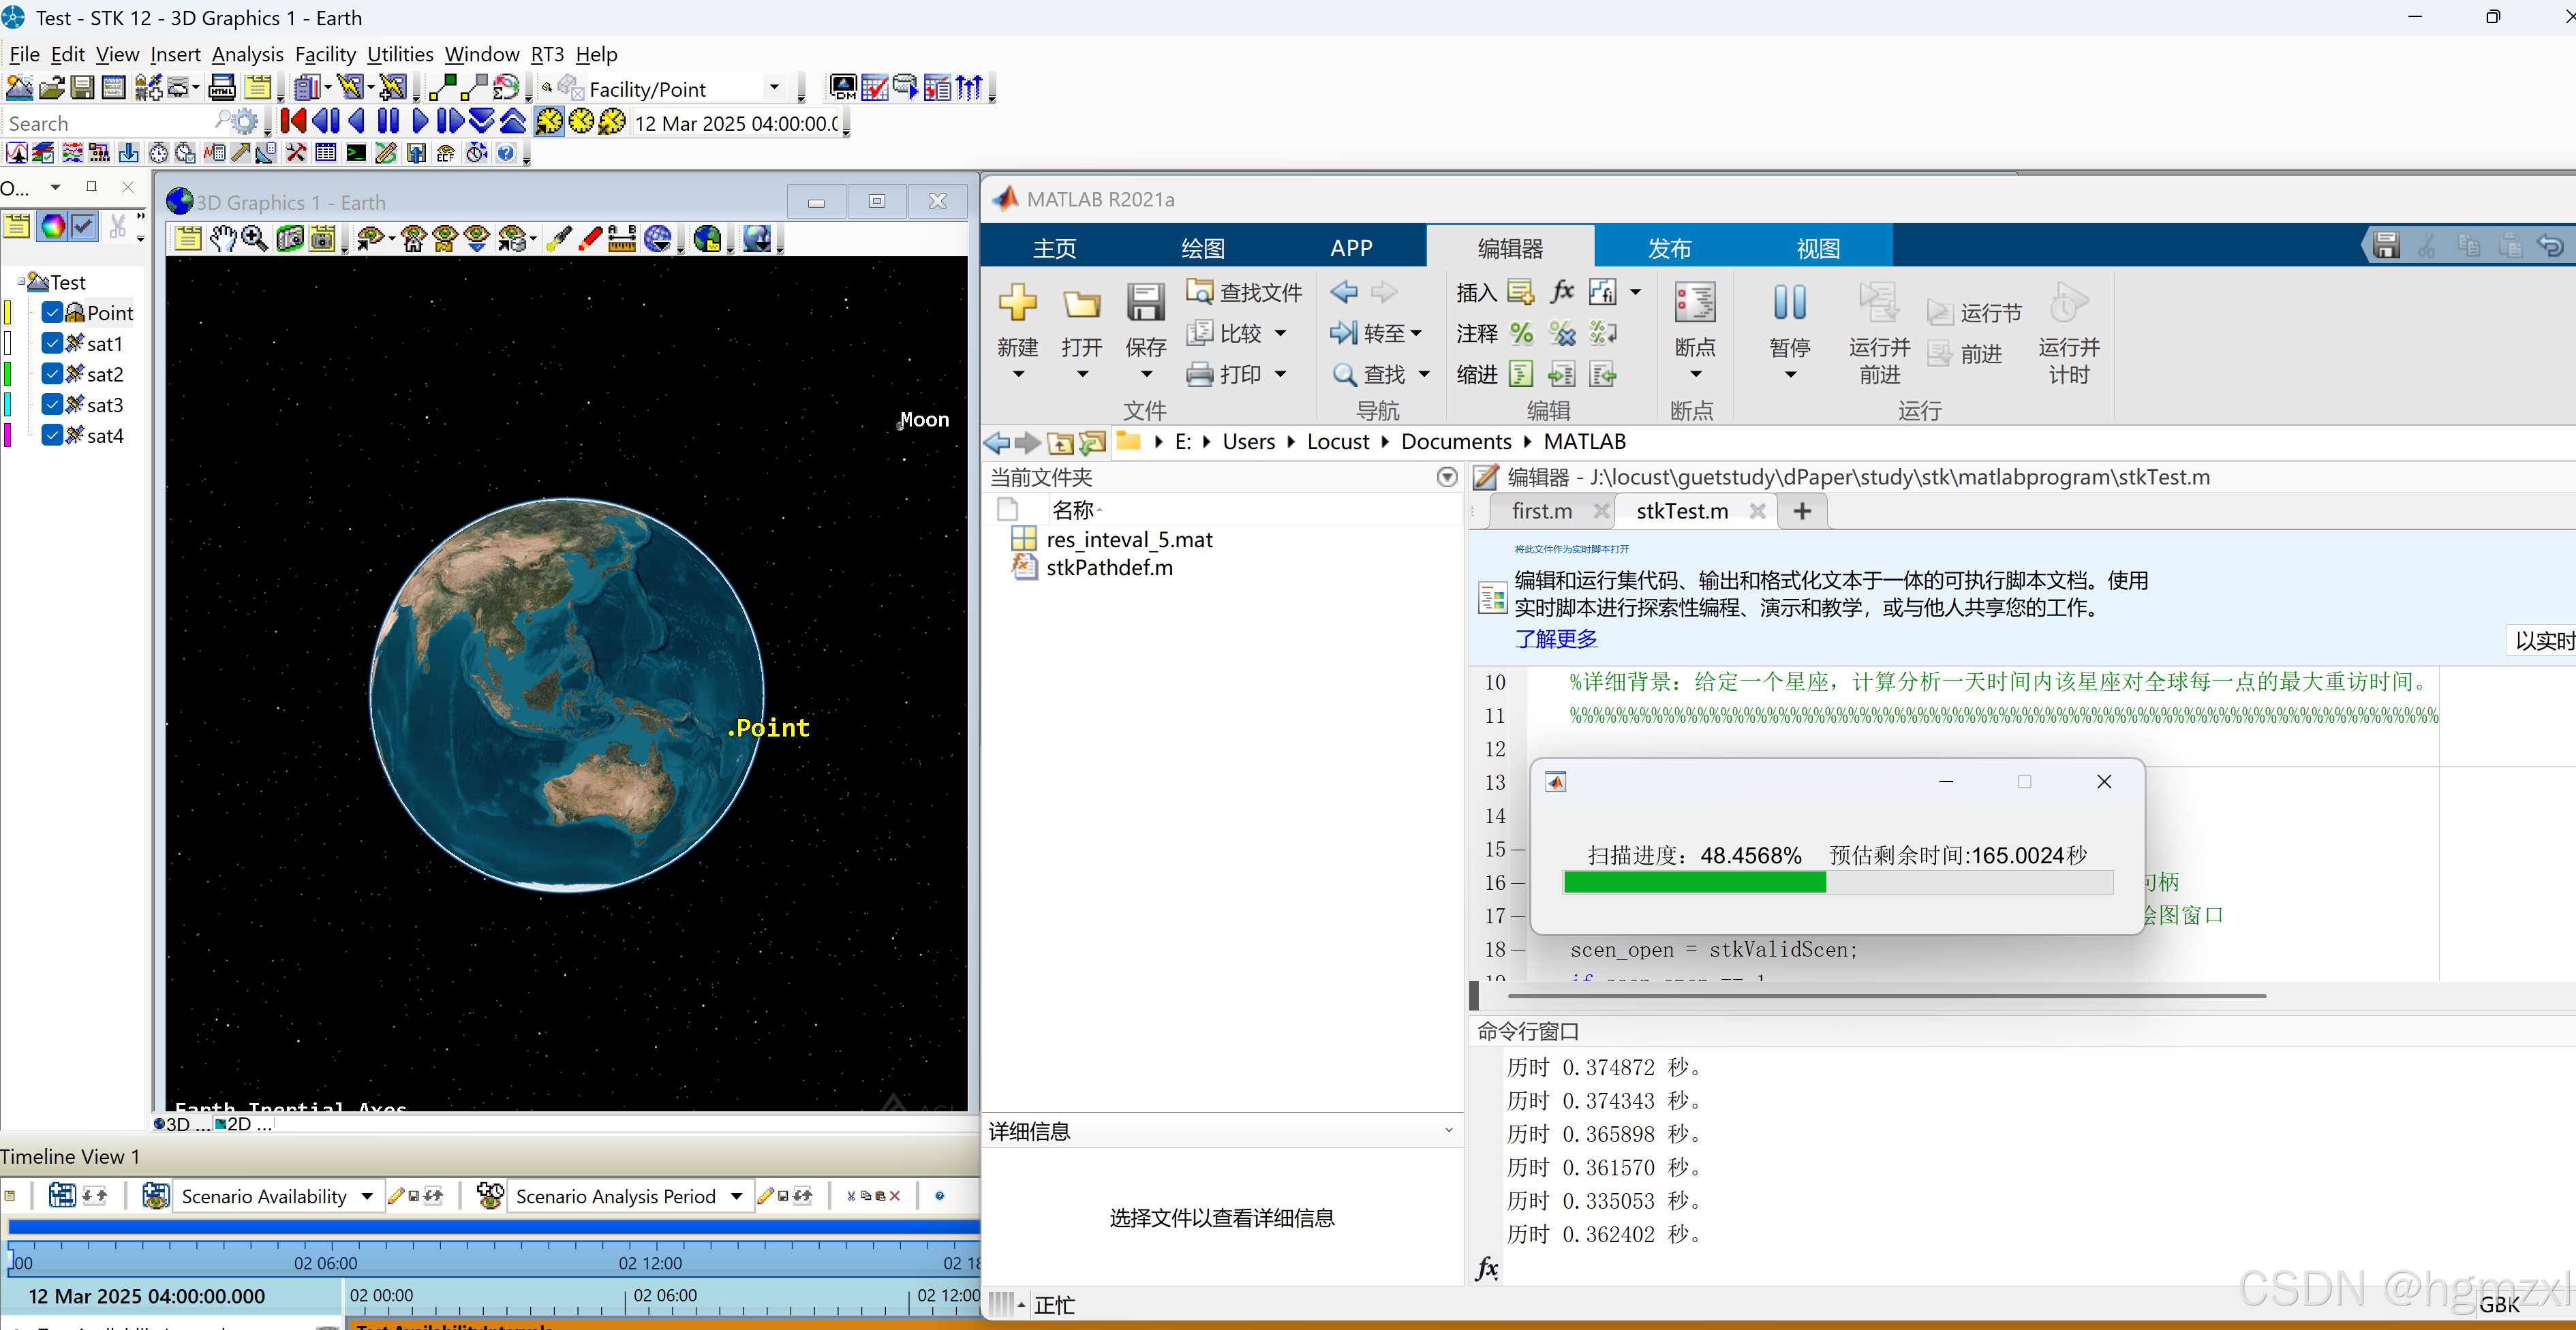Click the comment percent (%) icon
2576x1330 pixels.
tap(1521, 332)
